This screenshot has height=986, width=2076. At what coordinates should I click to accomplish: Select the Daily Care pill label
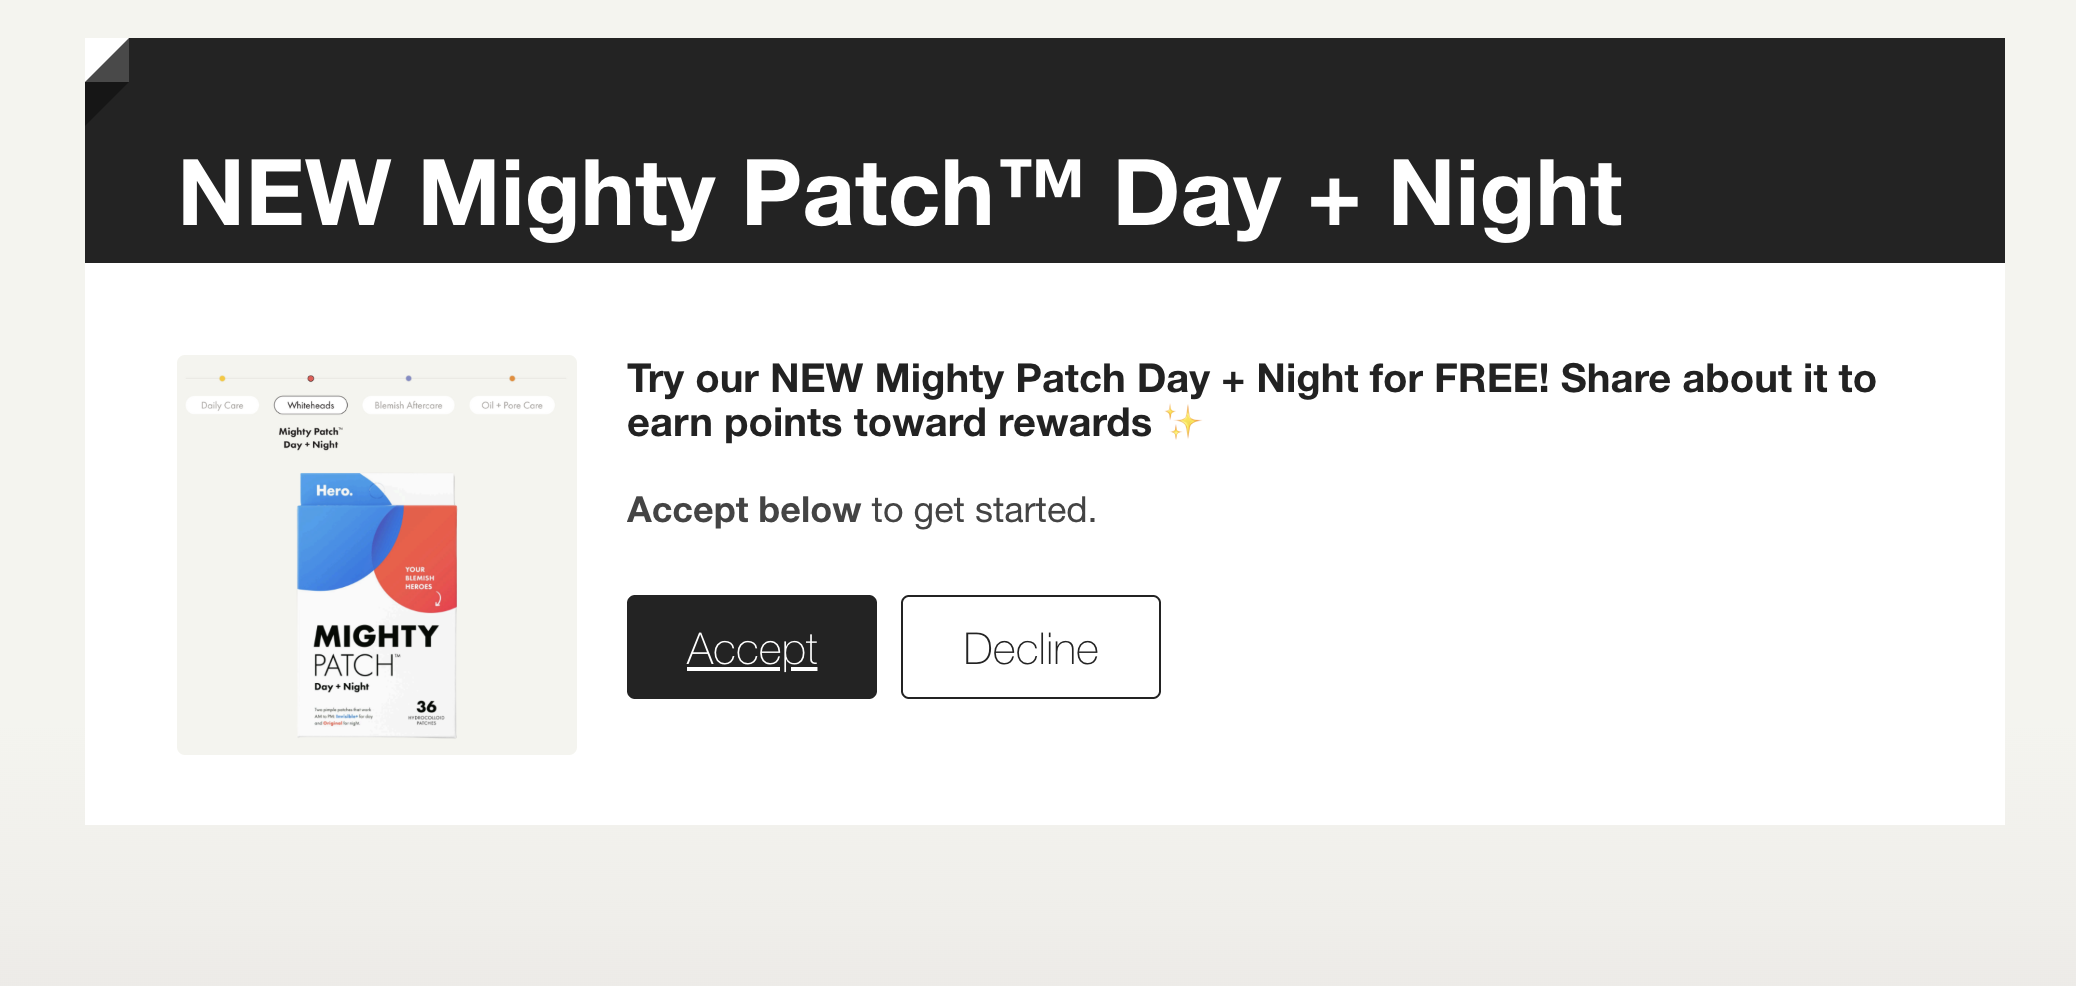222,405
